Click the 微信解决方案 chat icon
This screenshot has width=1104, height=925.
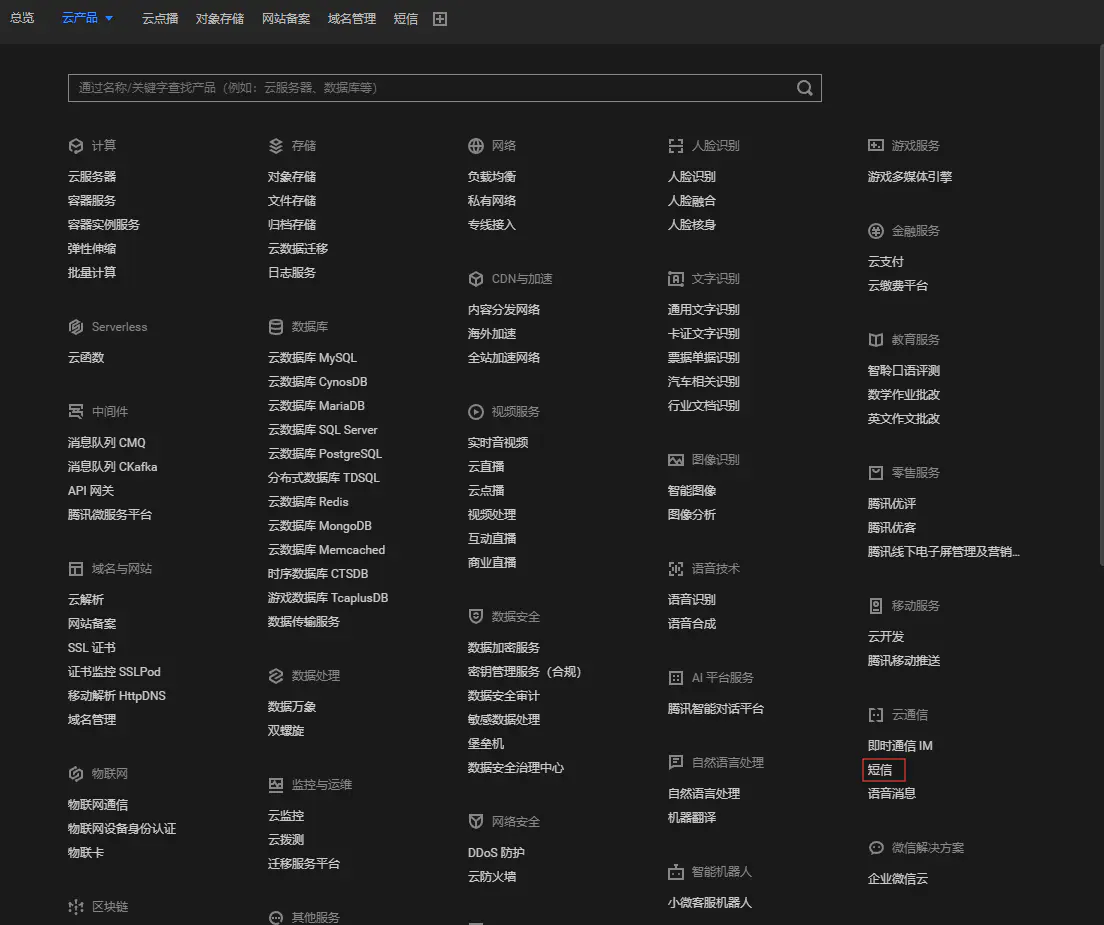coord(876,848)
